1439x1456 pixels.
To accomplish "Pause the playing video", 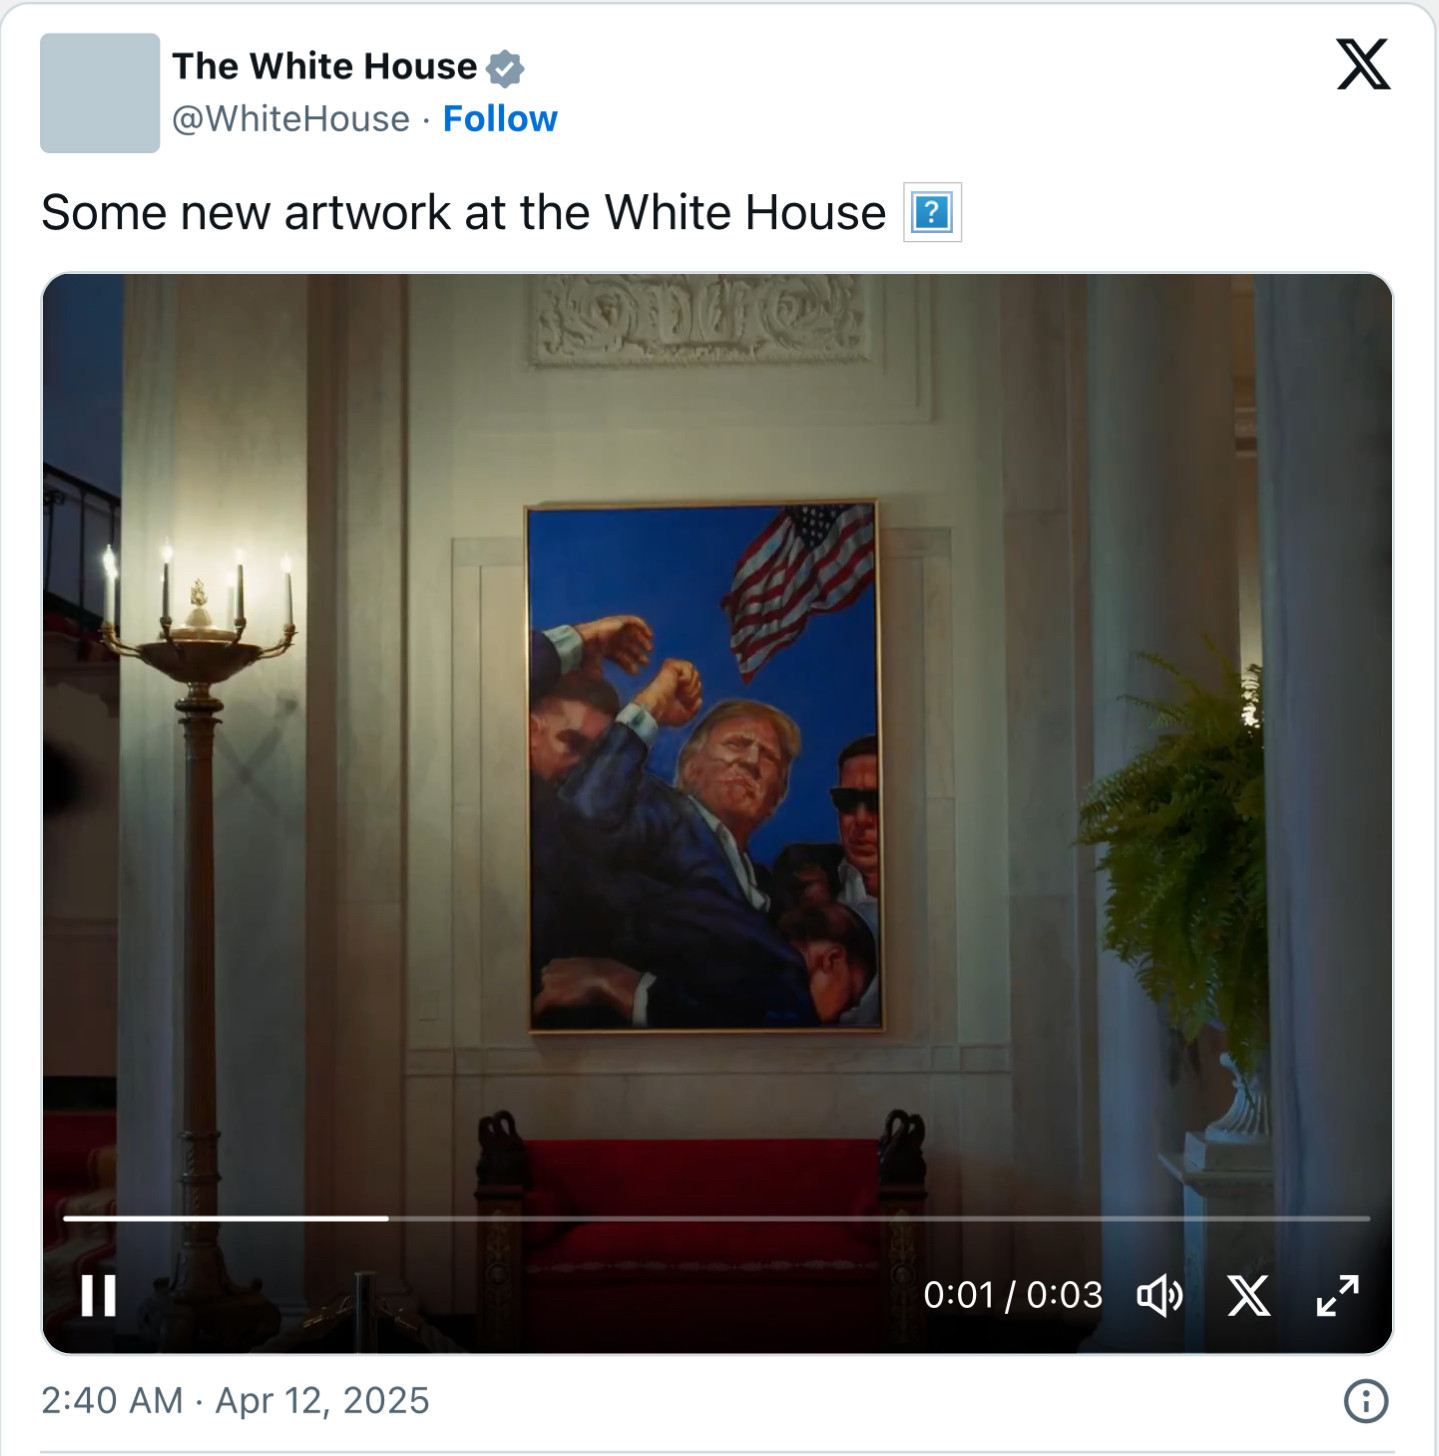I will coord(99,1296).
